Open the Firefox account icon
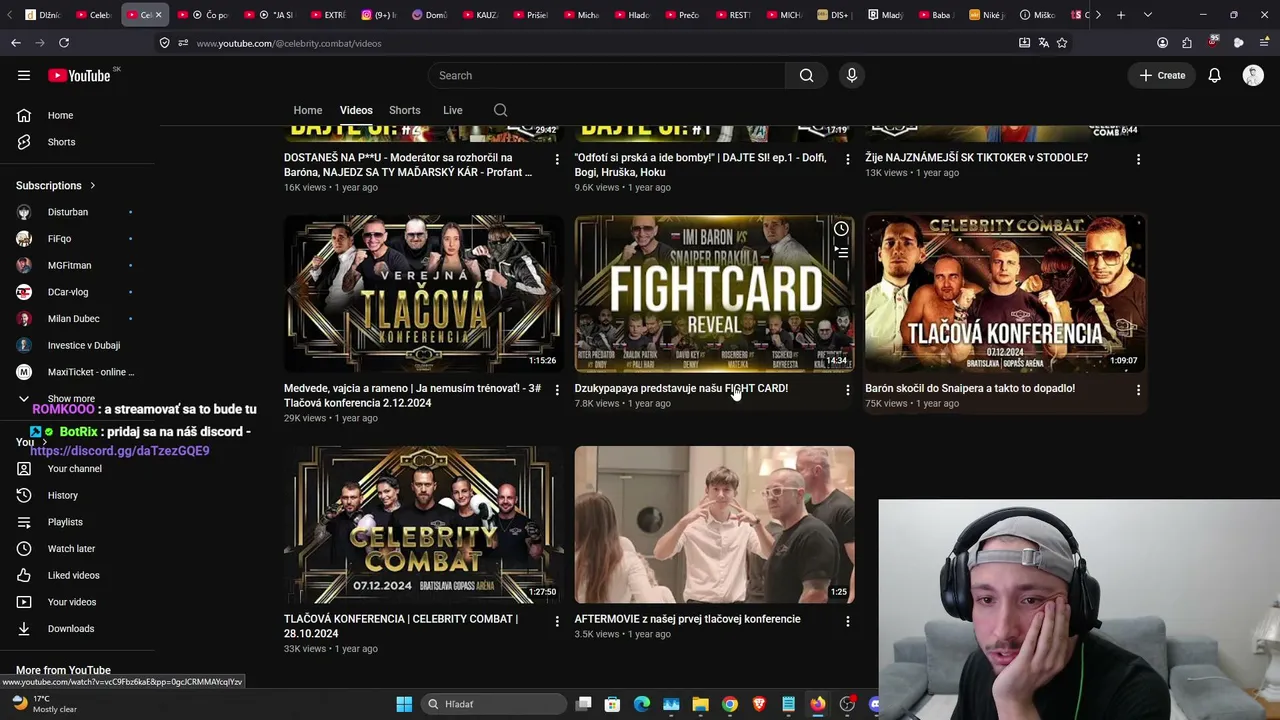1280x720 pixels. point(1162,43)
